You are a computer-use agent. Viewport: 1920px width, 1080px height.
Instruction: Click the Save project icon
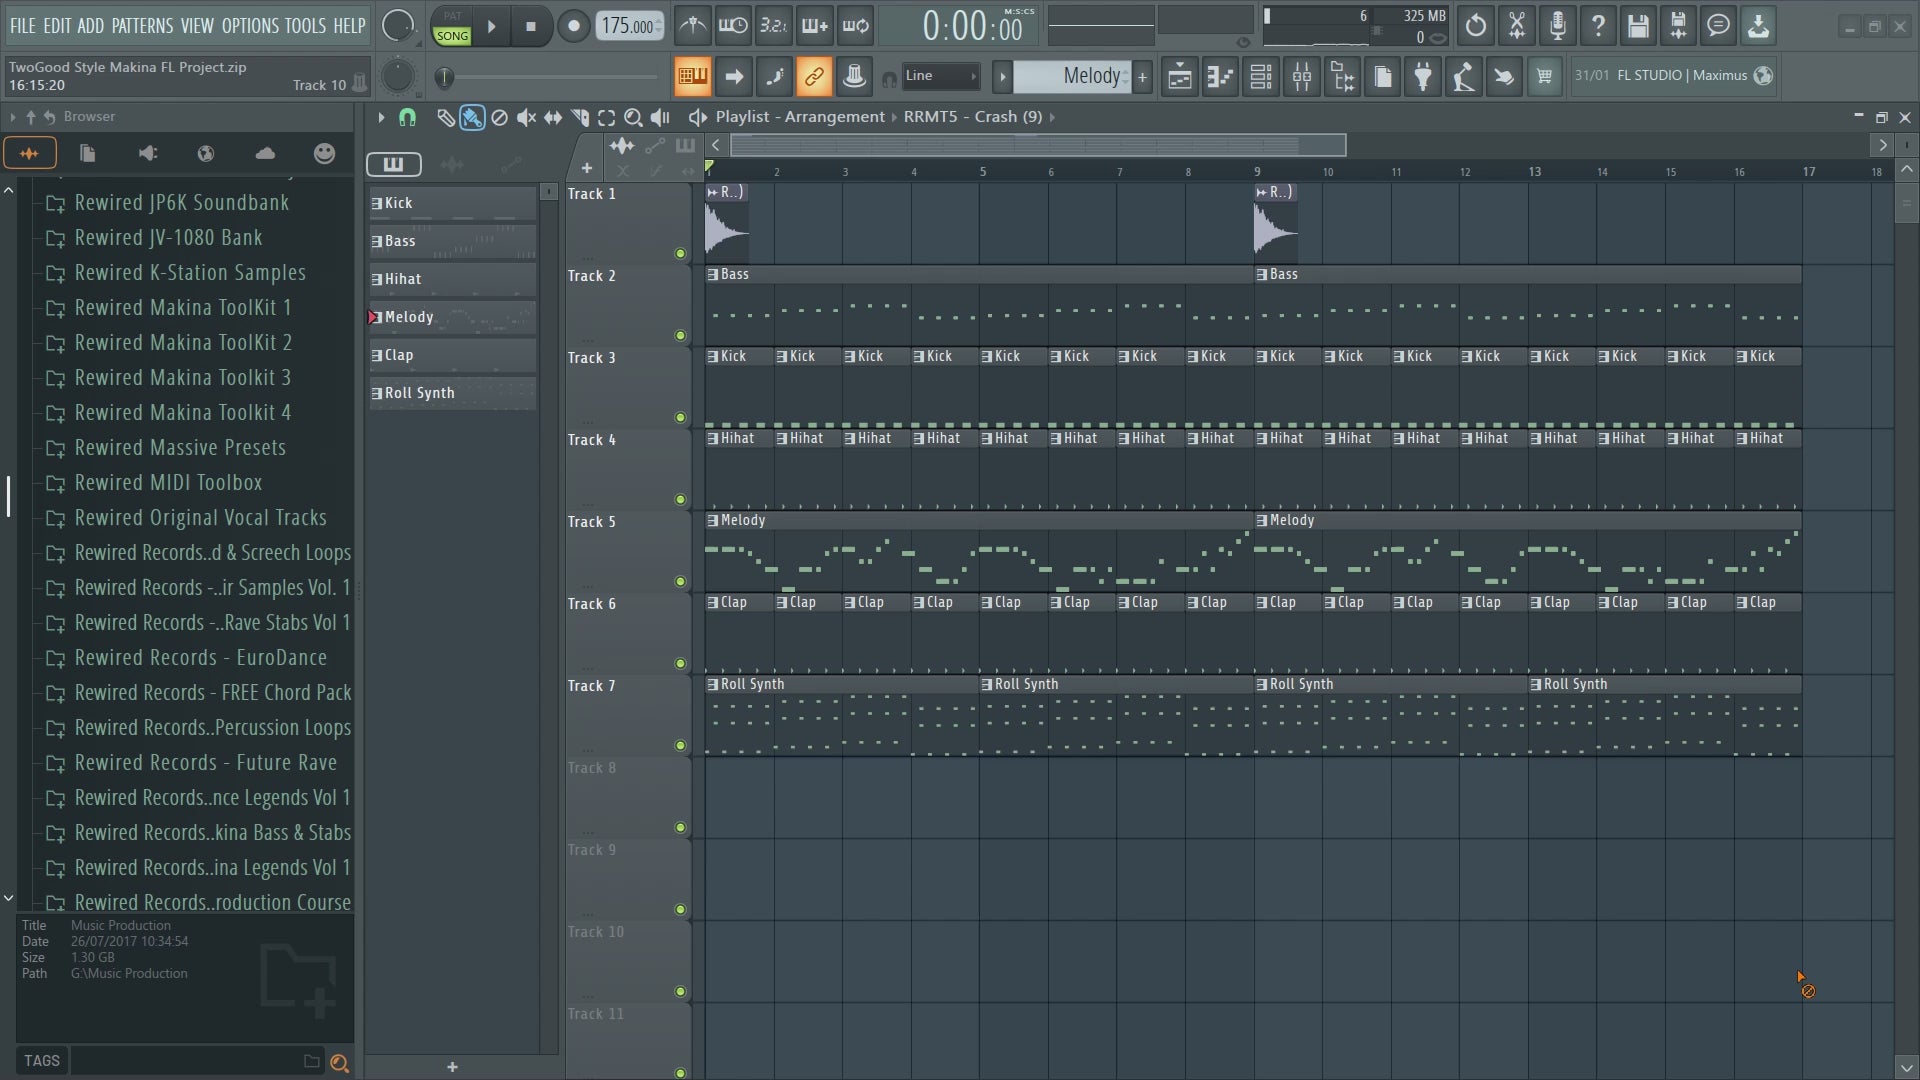tap(1637, 26)
